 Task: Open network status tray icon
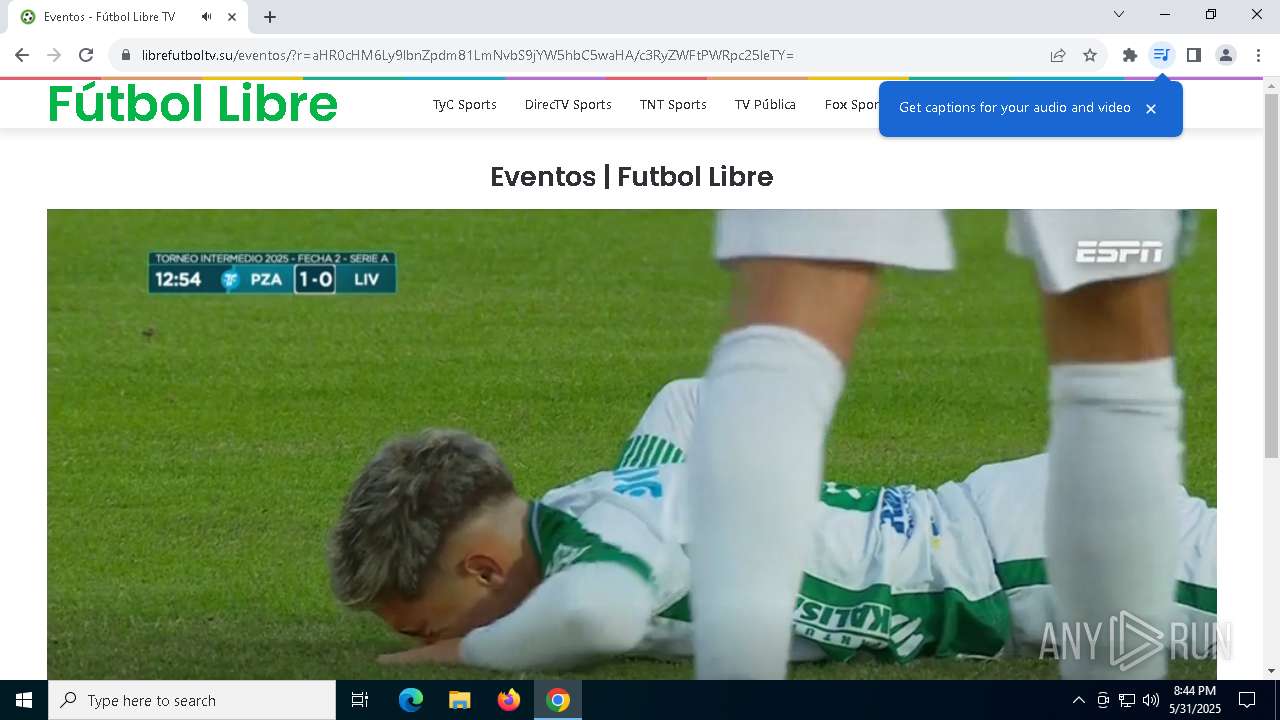(1127, 700)
